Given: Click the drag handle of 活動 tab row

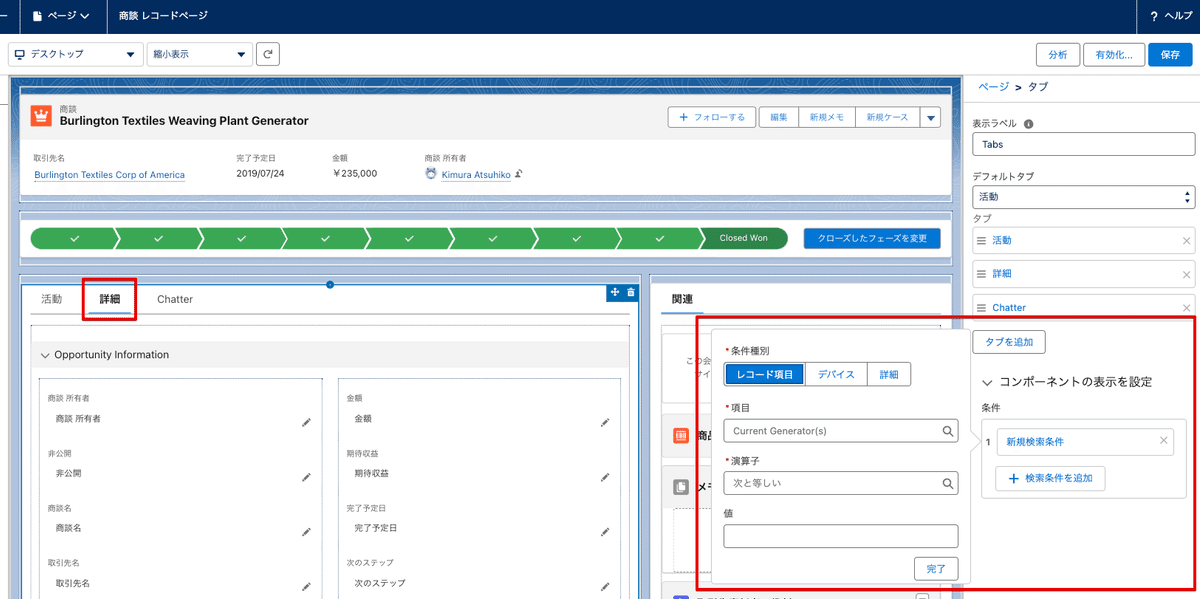Looking at the screenshot, I should pyautogui.click(x=982, y=241).
